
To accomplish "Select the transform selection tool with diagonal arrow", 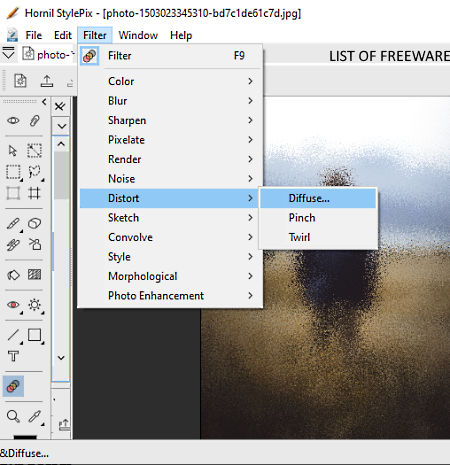I will [34, 151].
